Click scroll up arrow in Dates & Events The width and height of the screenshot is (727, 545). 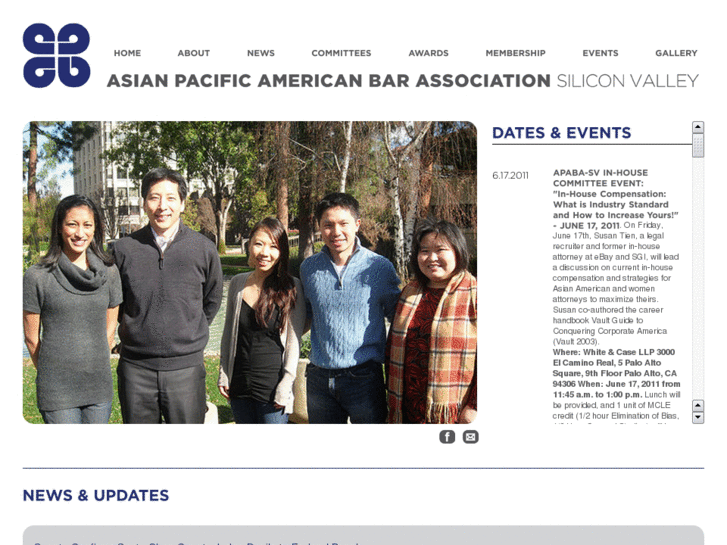tap(698, 127)
